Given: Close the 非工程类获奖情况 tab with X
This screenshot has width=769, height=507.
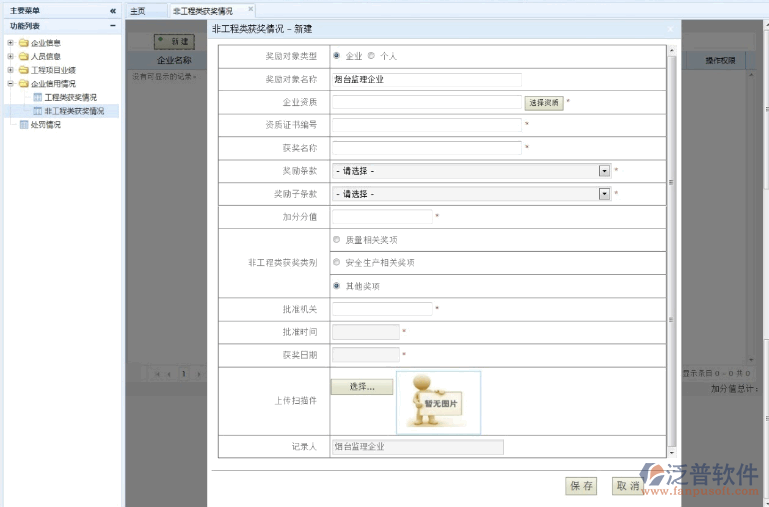Looking at the screenshot, I should pyautogui.click(x=251, y=9).
